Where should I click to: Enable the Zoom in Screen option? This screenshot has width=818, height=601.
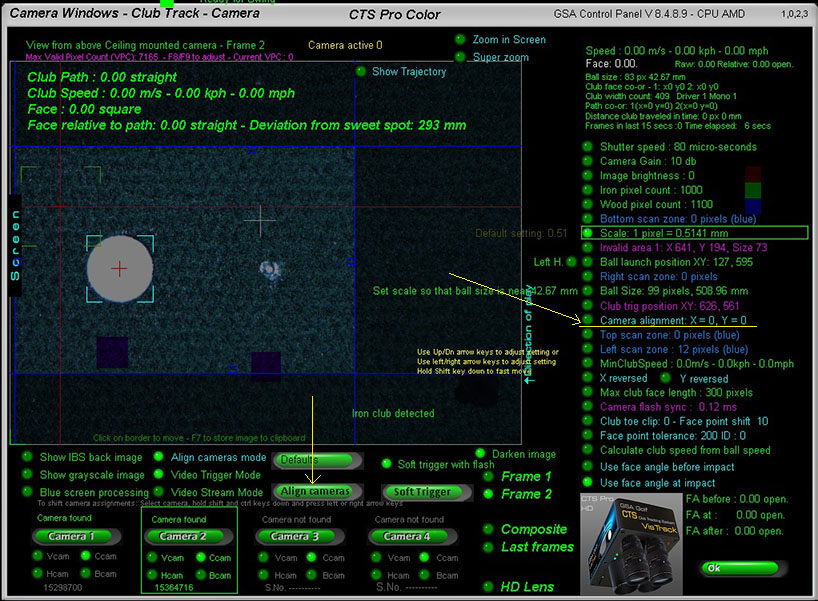pyautogui.click(x=460, y=40)
